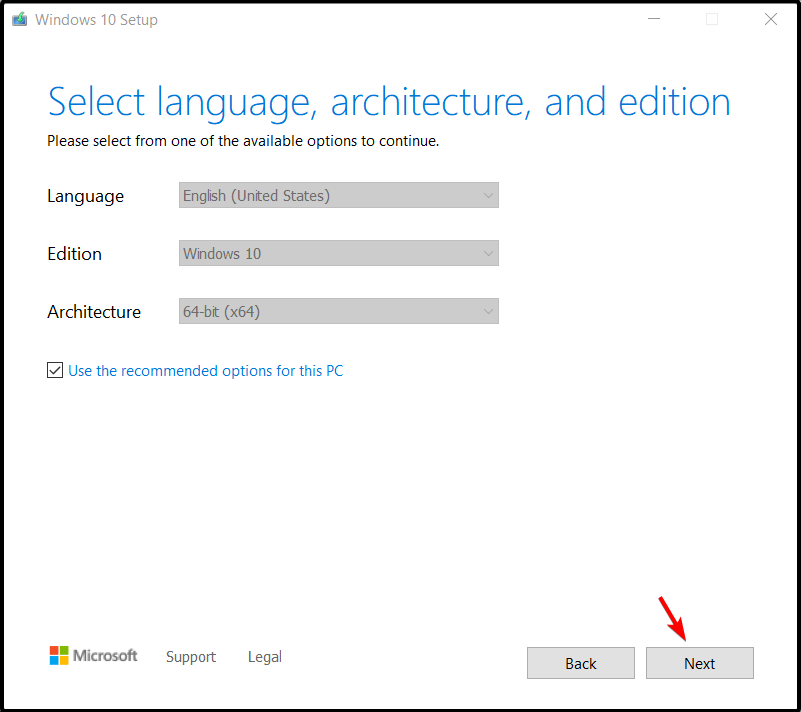Open the Architecture dropdown

(x=339, y=311)
